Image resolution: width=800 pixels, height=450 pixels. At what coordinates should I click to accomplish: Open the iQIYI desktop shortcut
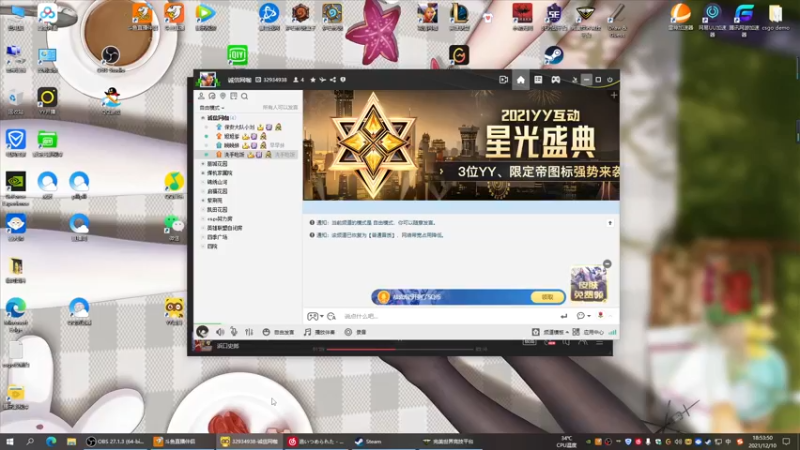pos(237,55)
